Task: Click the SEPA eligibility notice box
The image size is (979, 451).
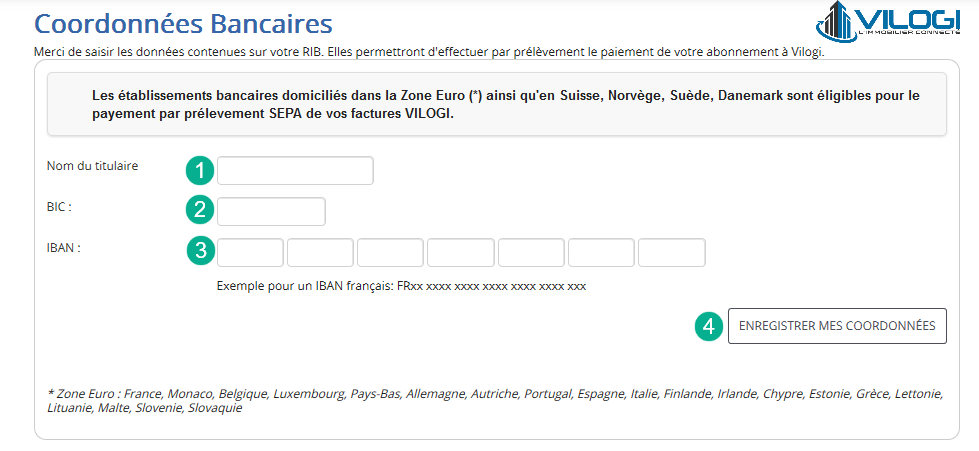Action: click(497, 104)
